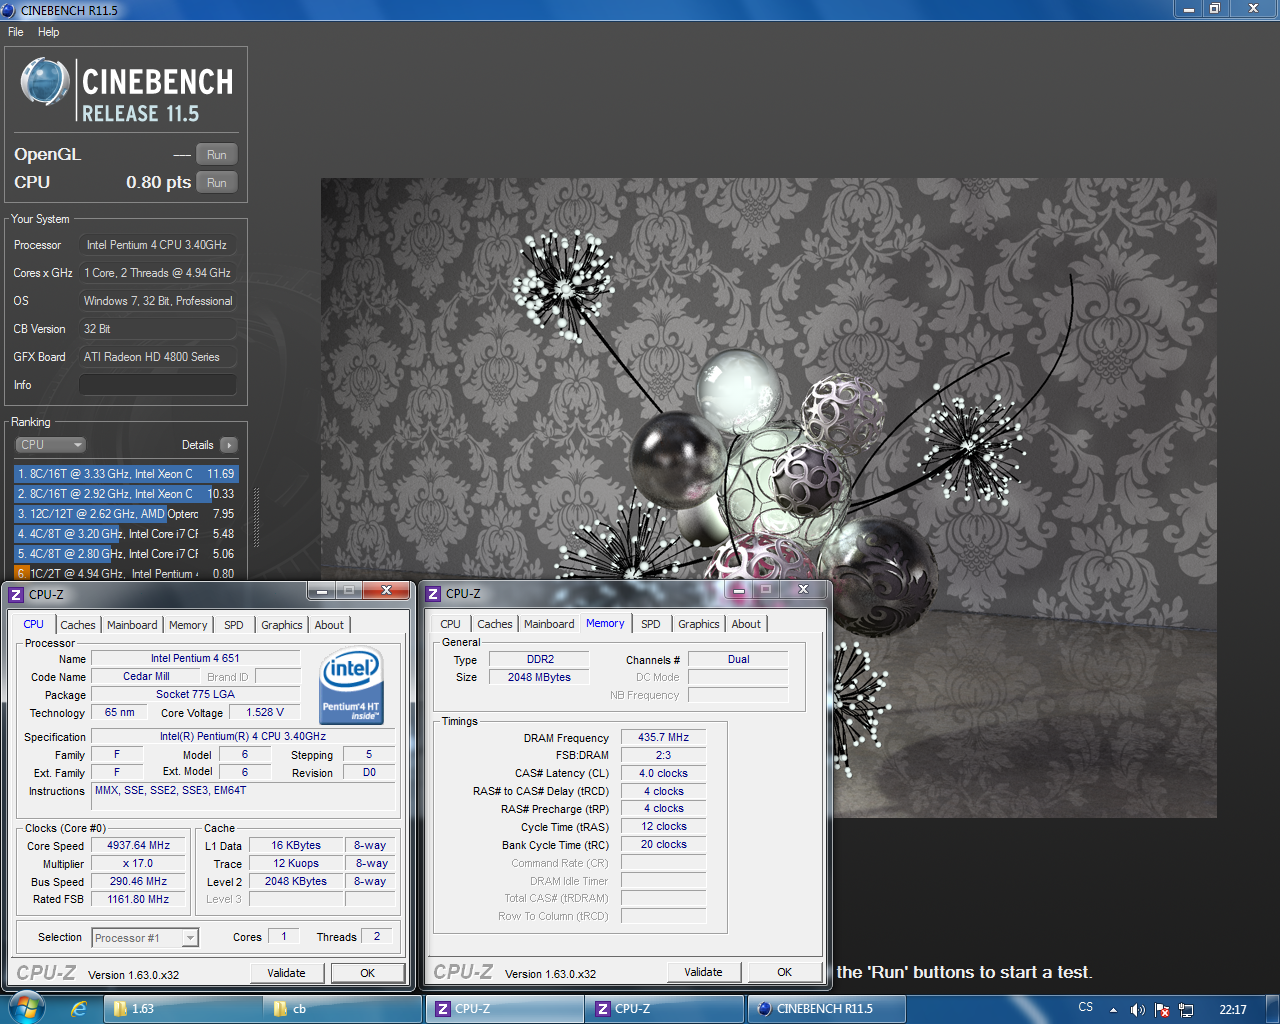Click the Cinebench logo sphere icon
This screenshot has height=1024, width=1280.
(x=45, y=83)
